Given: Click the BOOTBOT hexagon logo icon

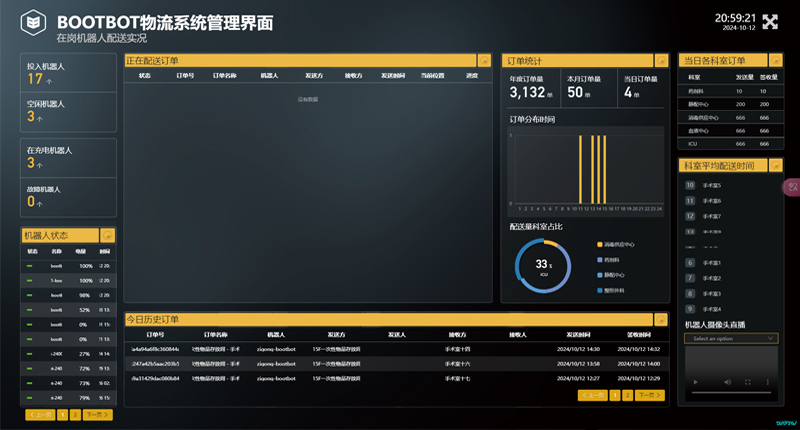Looking at the screenshot, I should point(33,22).
